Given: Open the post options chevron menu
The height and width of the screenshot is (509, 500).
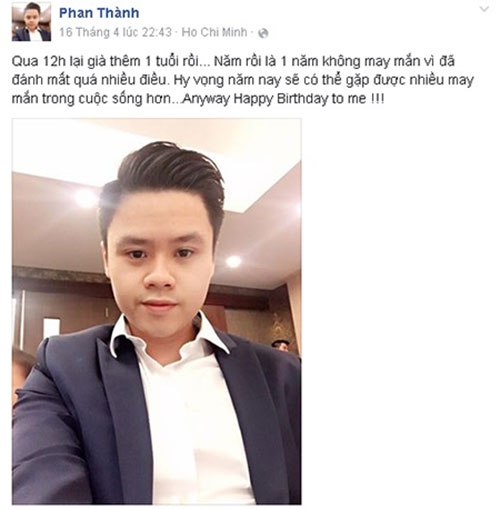Looking at the screenshot, I should (x=484, y=9).
